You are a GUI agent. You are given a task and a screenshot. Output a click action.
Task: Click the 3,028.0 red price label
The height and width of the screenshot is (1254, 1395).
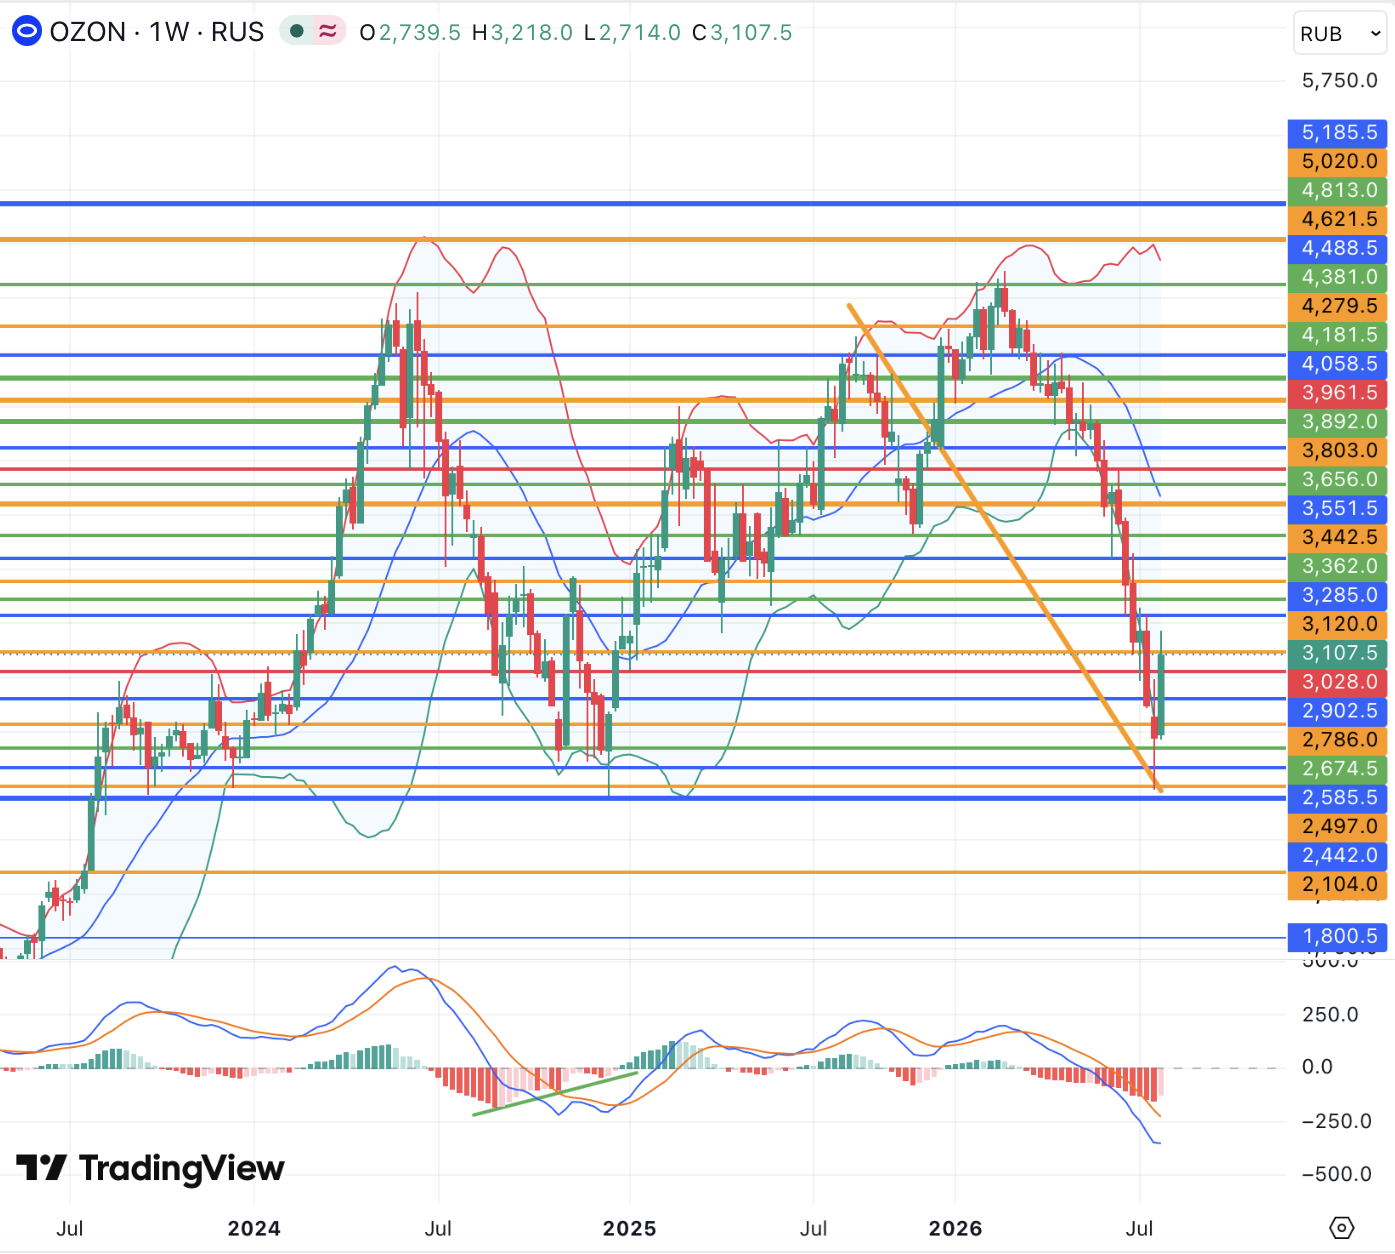[x=1339, y=683]
